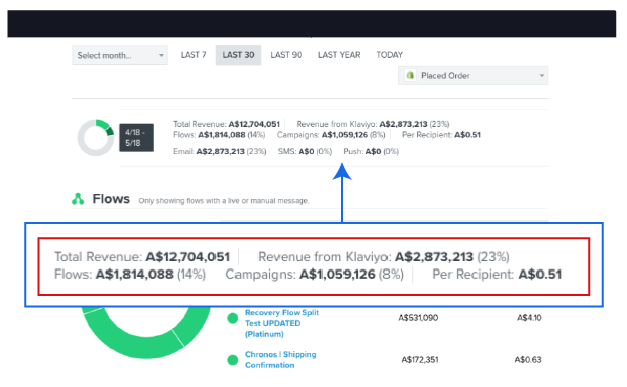627x387 pixels.
Task: Open Chronos Shipping Confirmation flow link
Action: click(280, 359)
